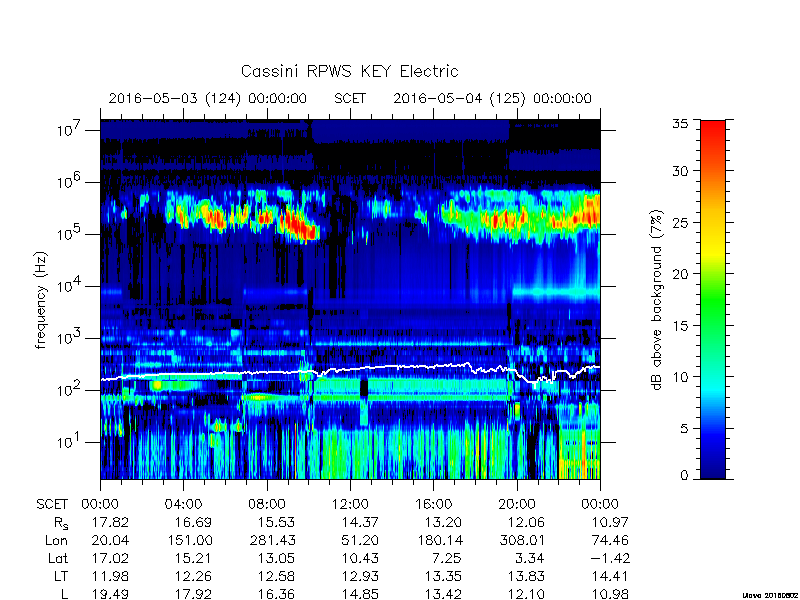Click LT value 11.98

tap(110, 577)
